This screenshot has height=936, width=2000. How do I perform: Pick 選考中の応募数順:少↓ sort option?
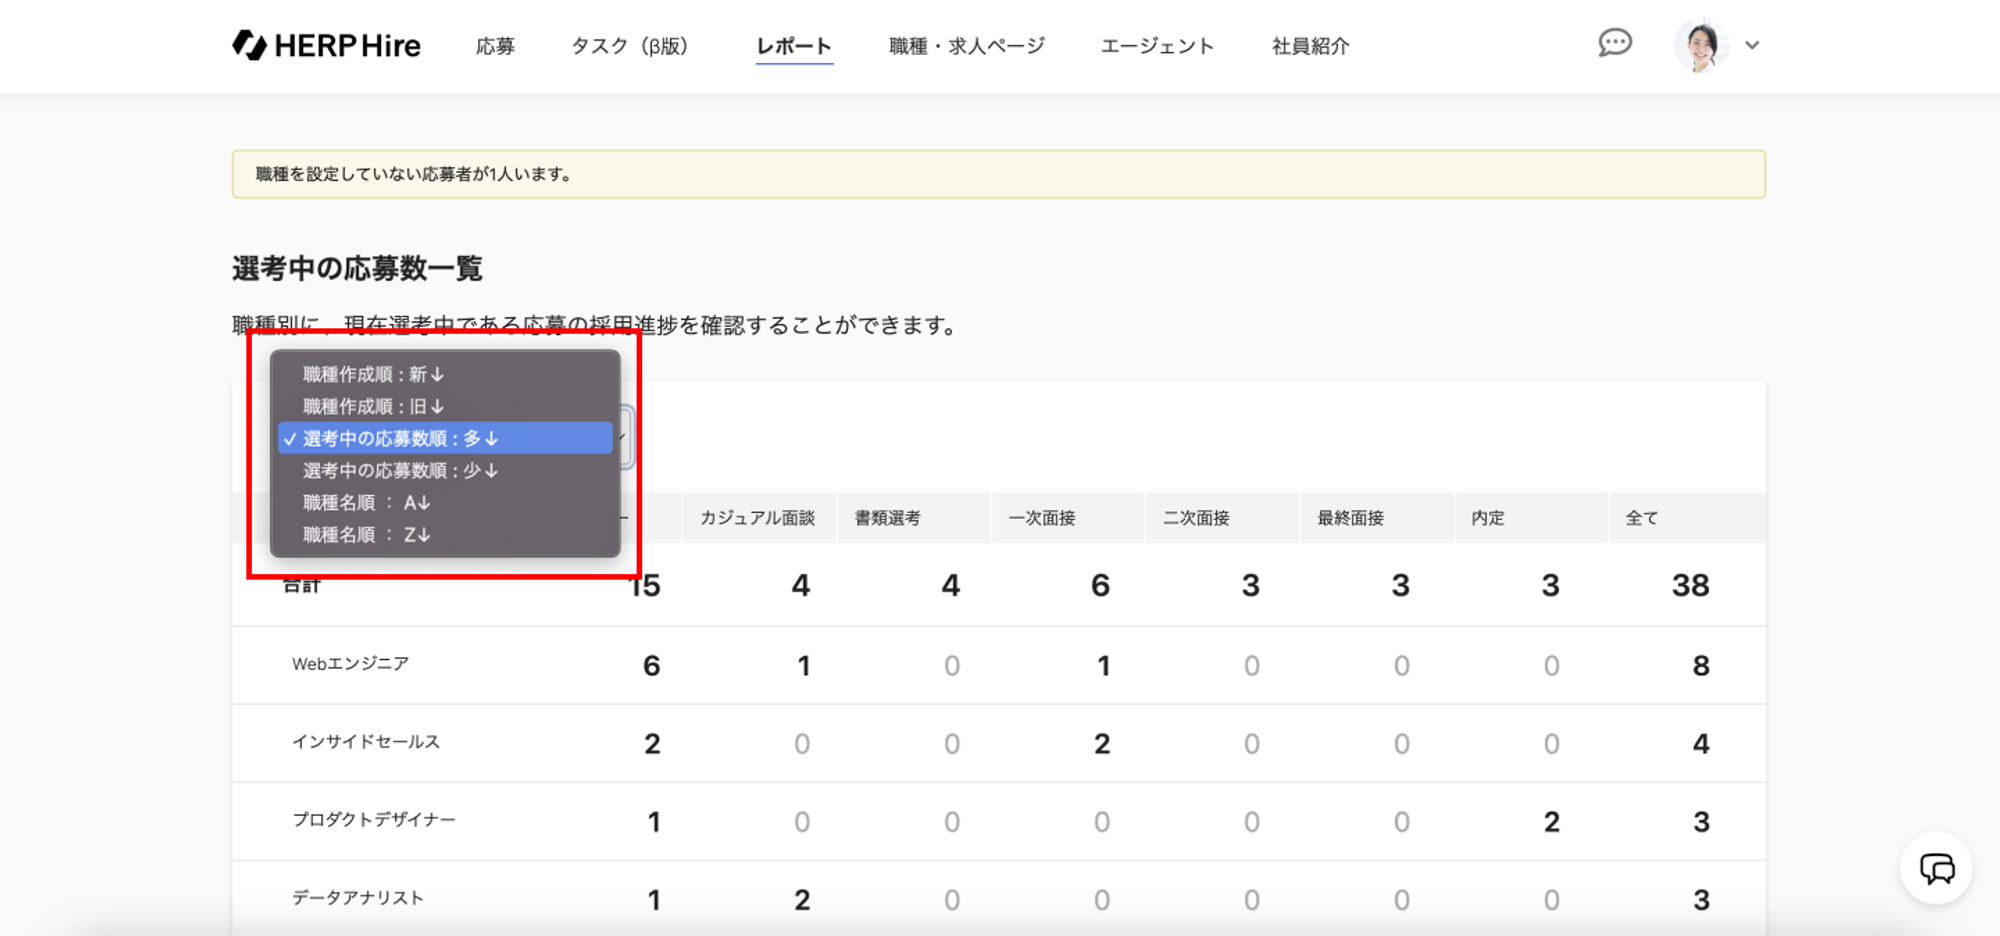click(400, 470)
